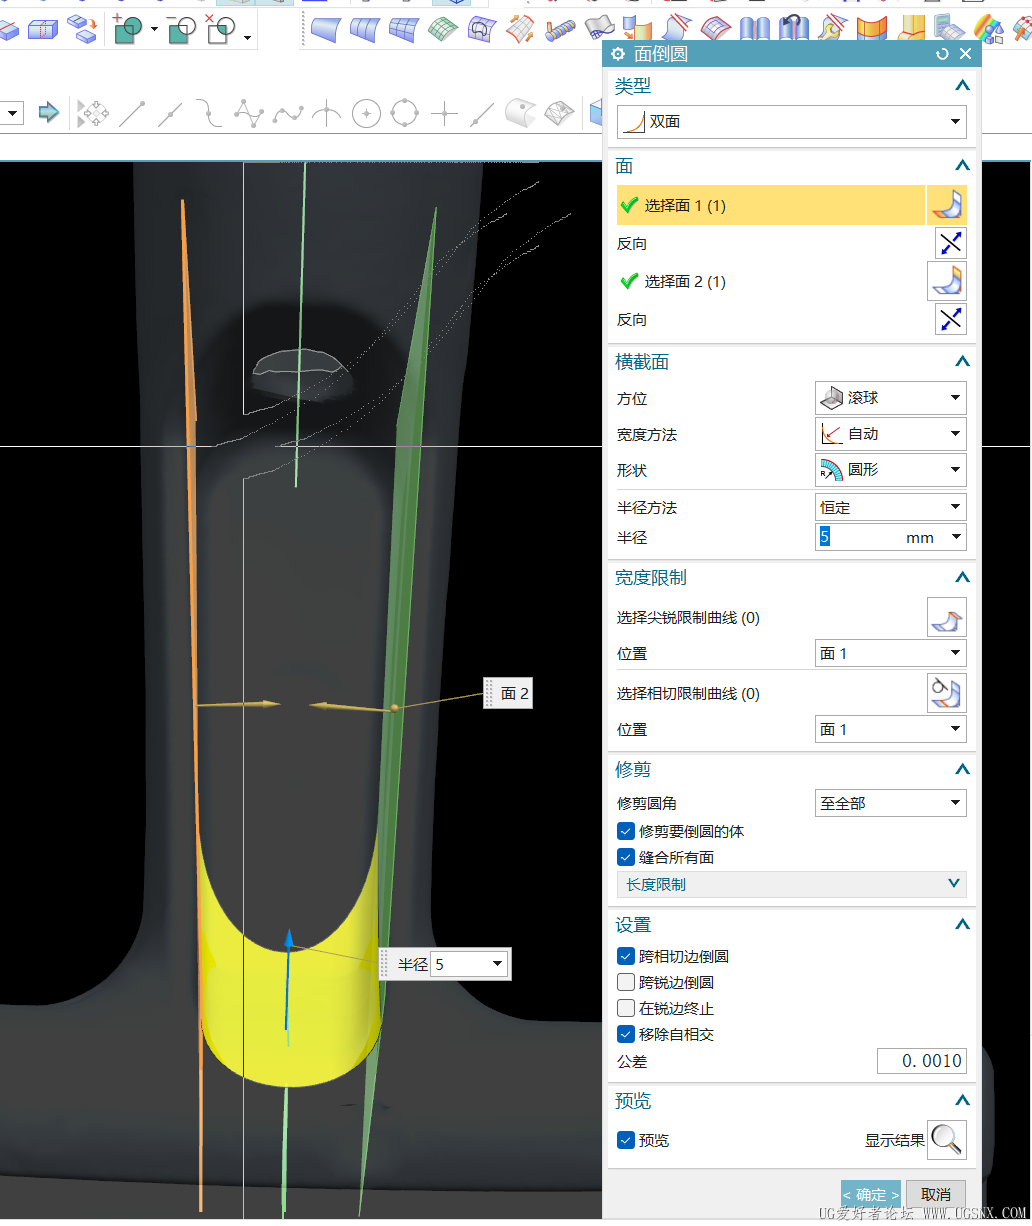This screenshot has height=1226, width=1032.
Task: Reverse direction of face 2
Action: pyautogui.click(x=950, y=319)
